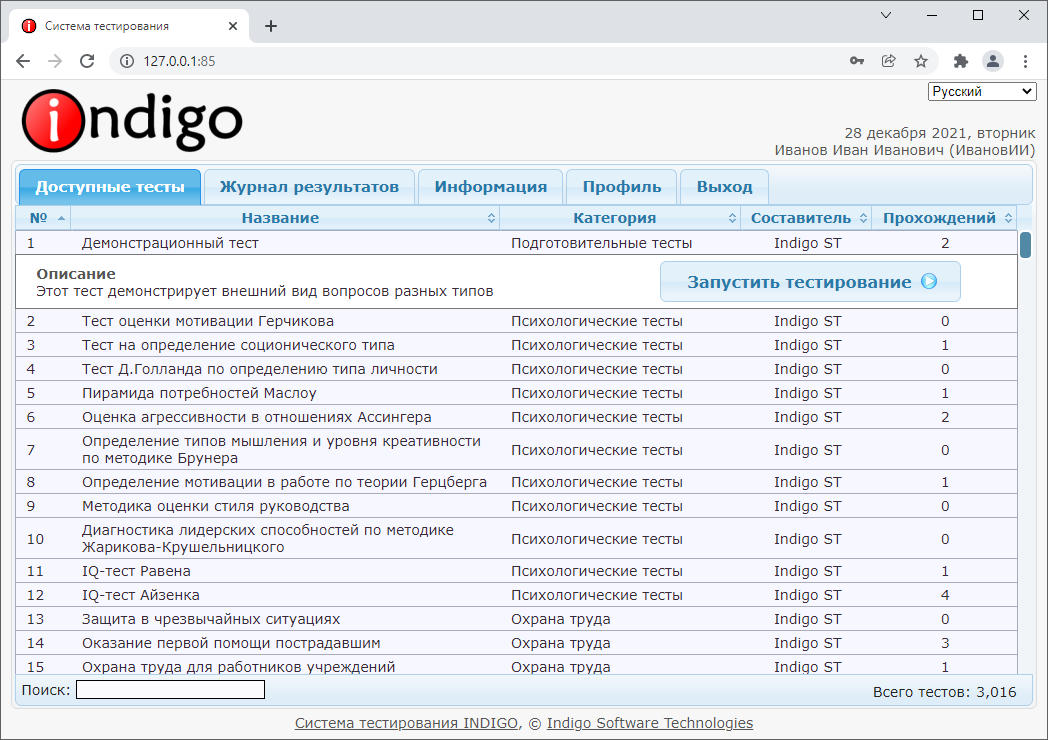Click the Всего тестов: 3,016 counter

coord(944,692)
